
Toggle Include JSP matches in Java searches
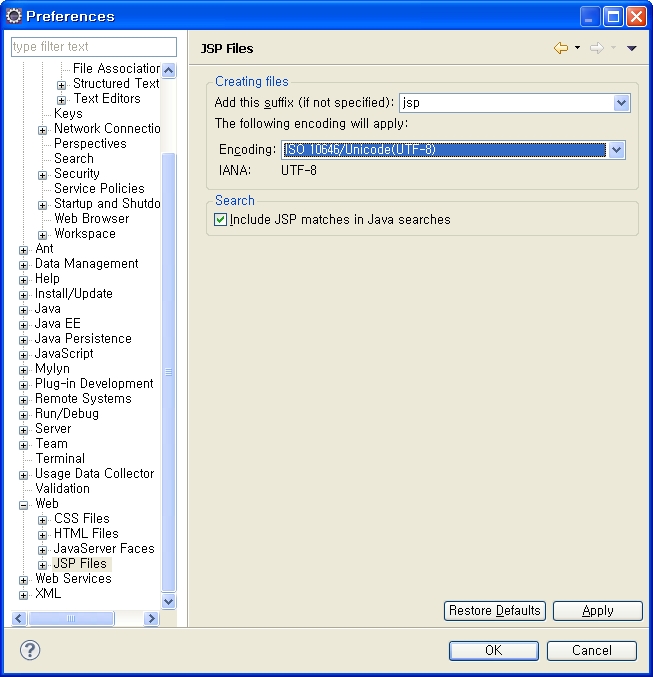pyautogui.click(x=221, y=219)
